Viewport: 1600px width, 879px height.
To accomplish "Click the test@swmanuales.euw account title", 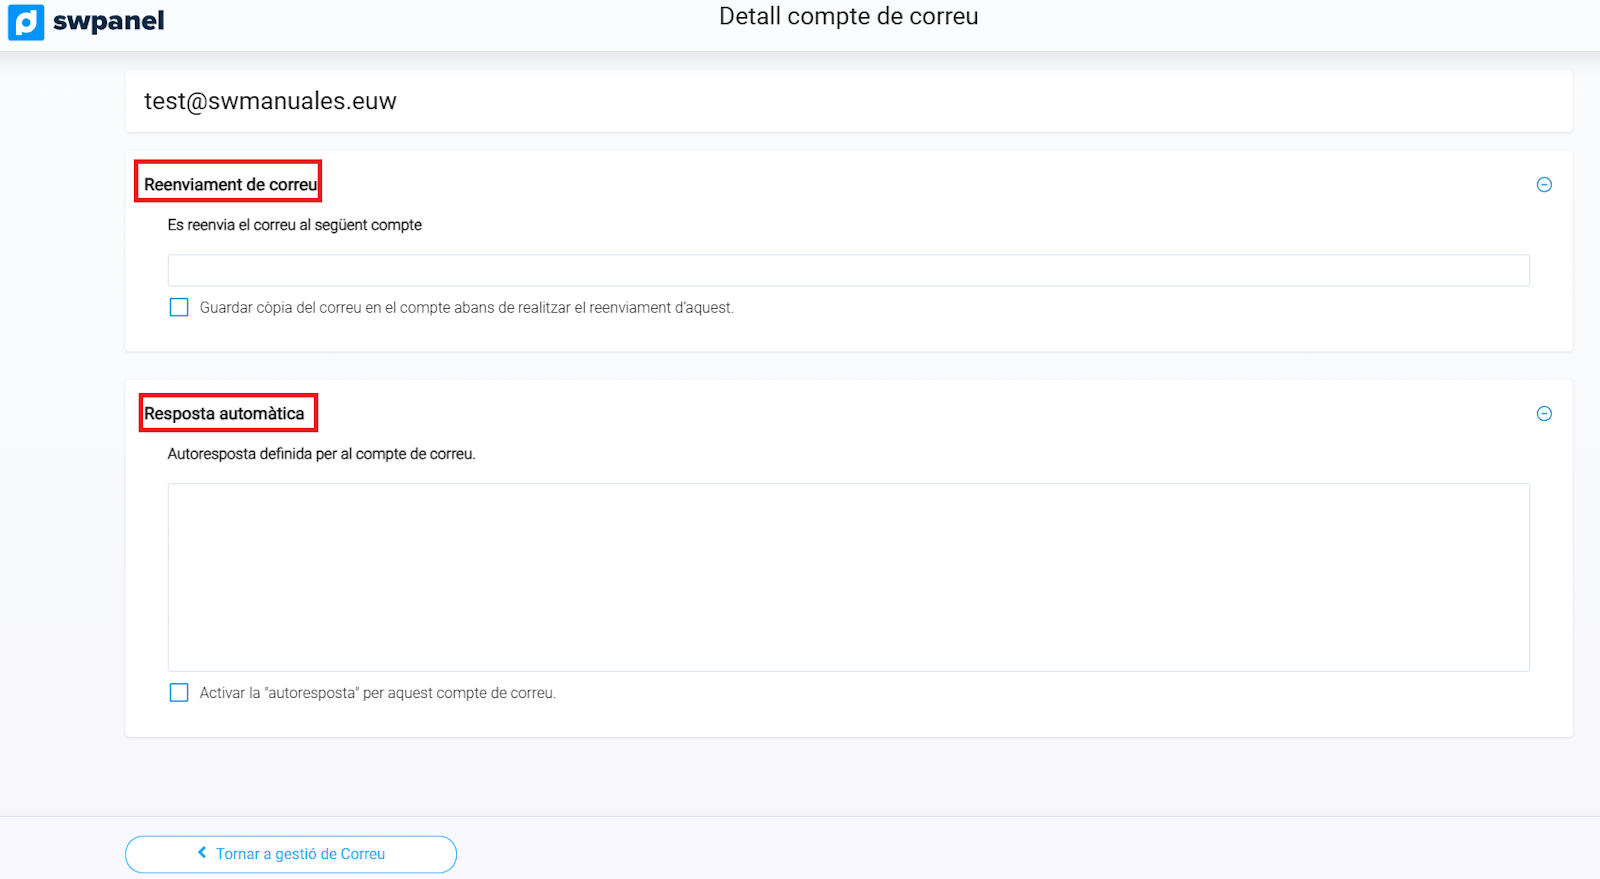I will click(x=270, y=101).
